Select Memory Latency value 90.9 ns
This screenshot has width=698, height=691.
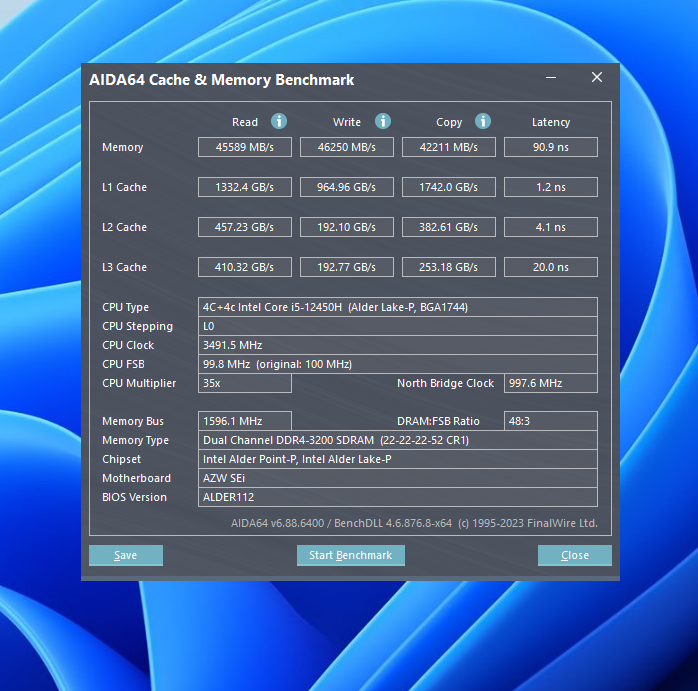click(551, 147)
